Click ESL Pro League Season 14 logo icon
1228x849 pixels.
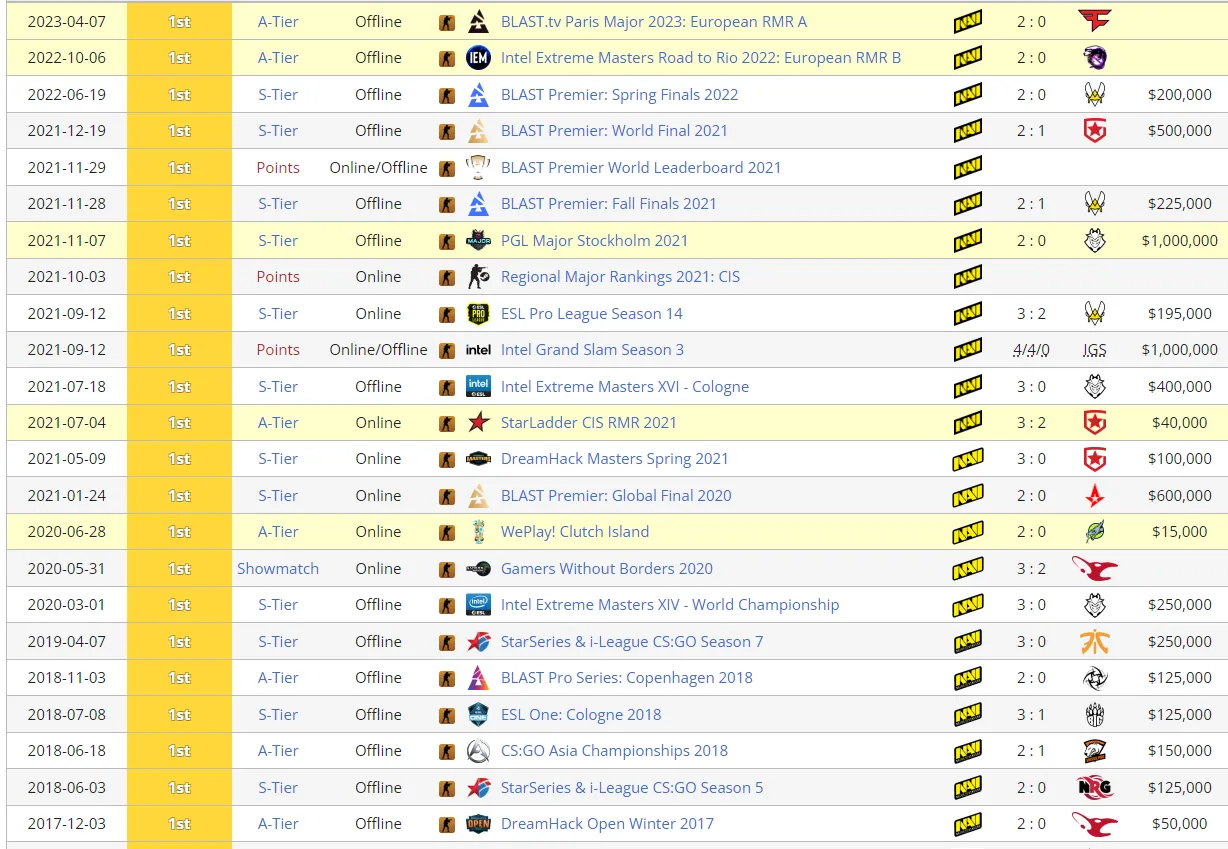[x=478, y=313]
